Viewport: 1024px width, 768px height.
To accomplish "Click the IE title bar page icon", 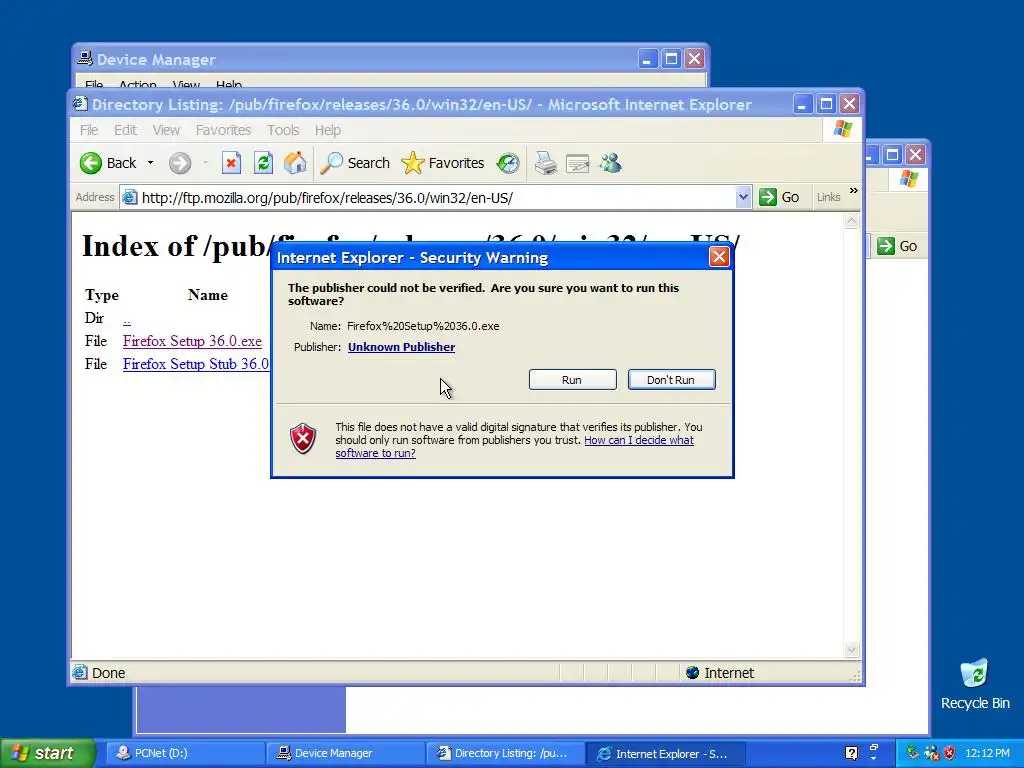I will pyautogui.click(x=80, y=104).
